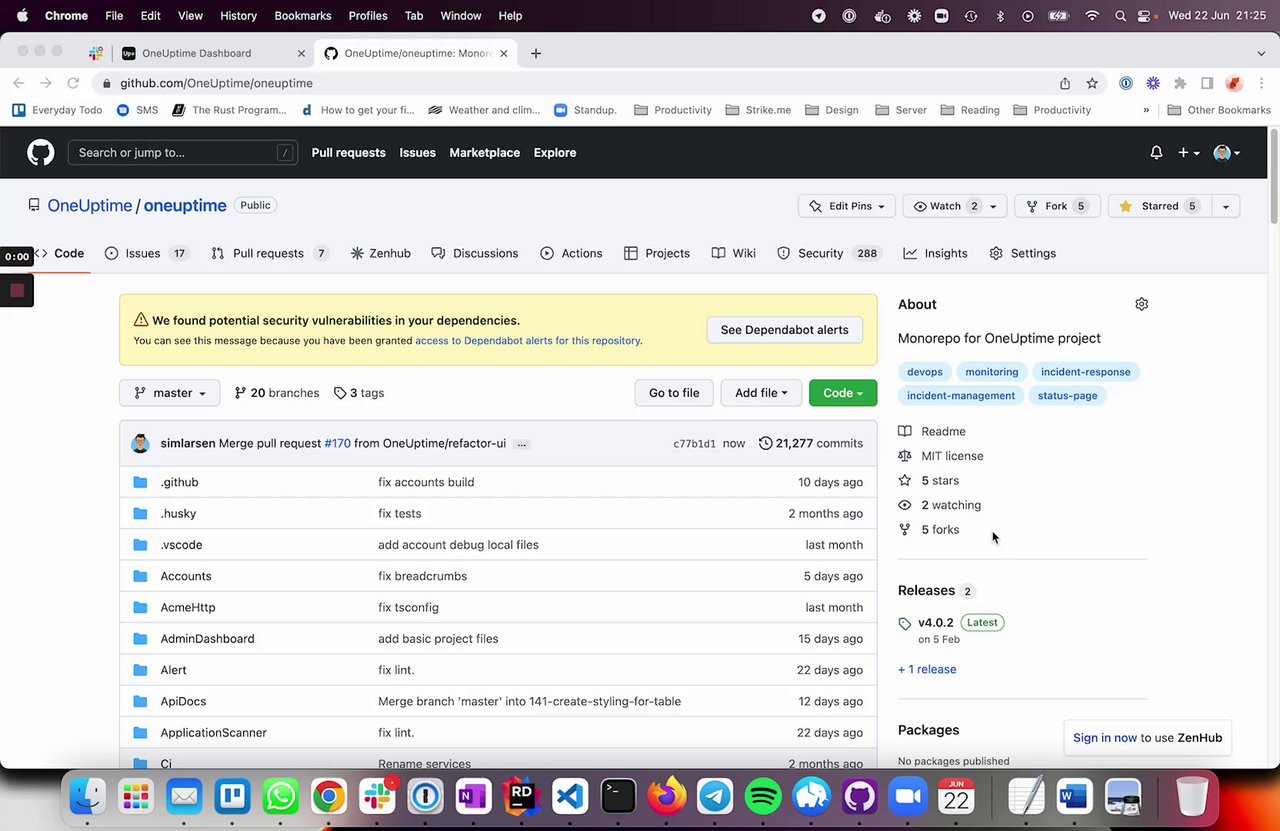Open Slack from the dock

[x=377, y=796]
